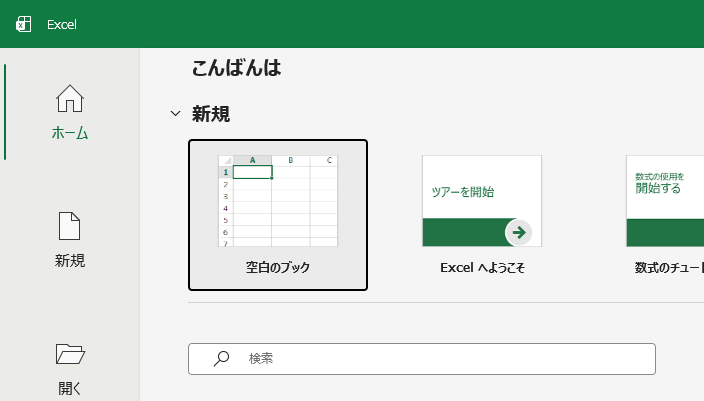Select the ホーム label in sidebar
Viewport: 704px width, 401px height.
click(70, 133)
